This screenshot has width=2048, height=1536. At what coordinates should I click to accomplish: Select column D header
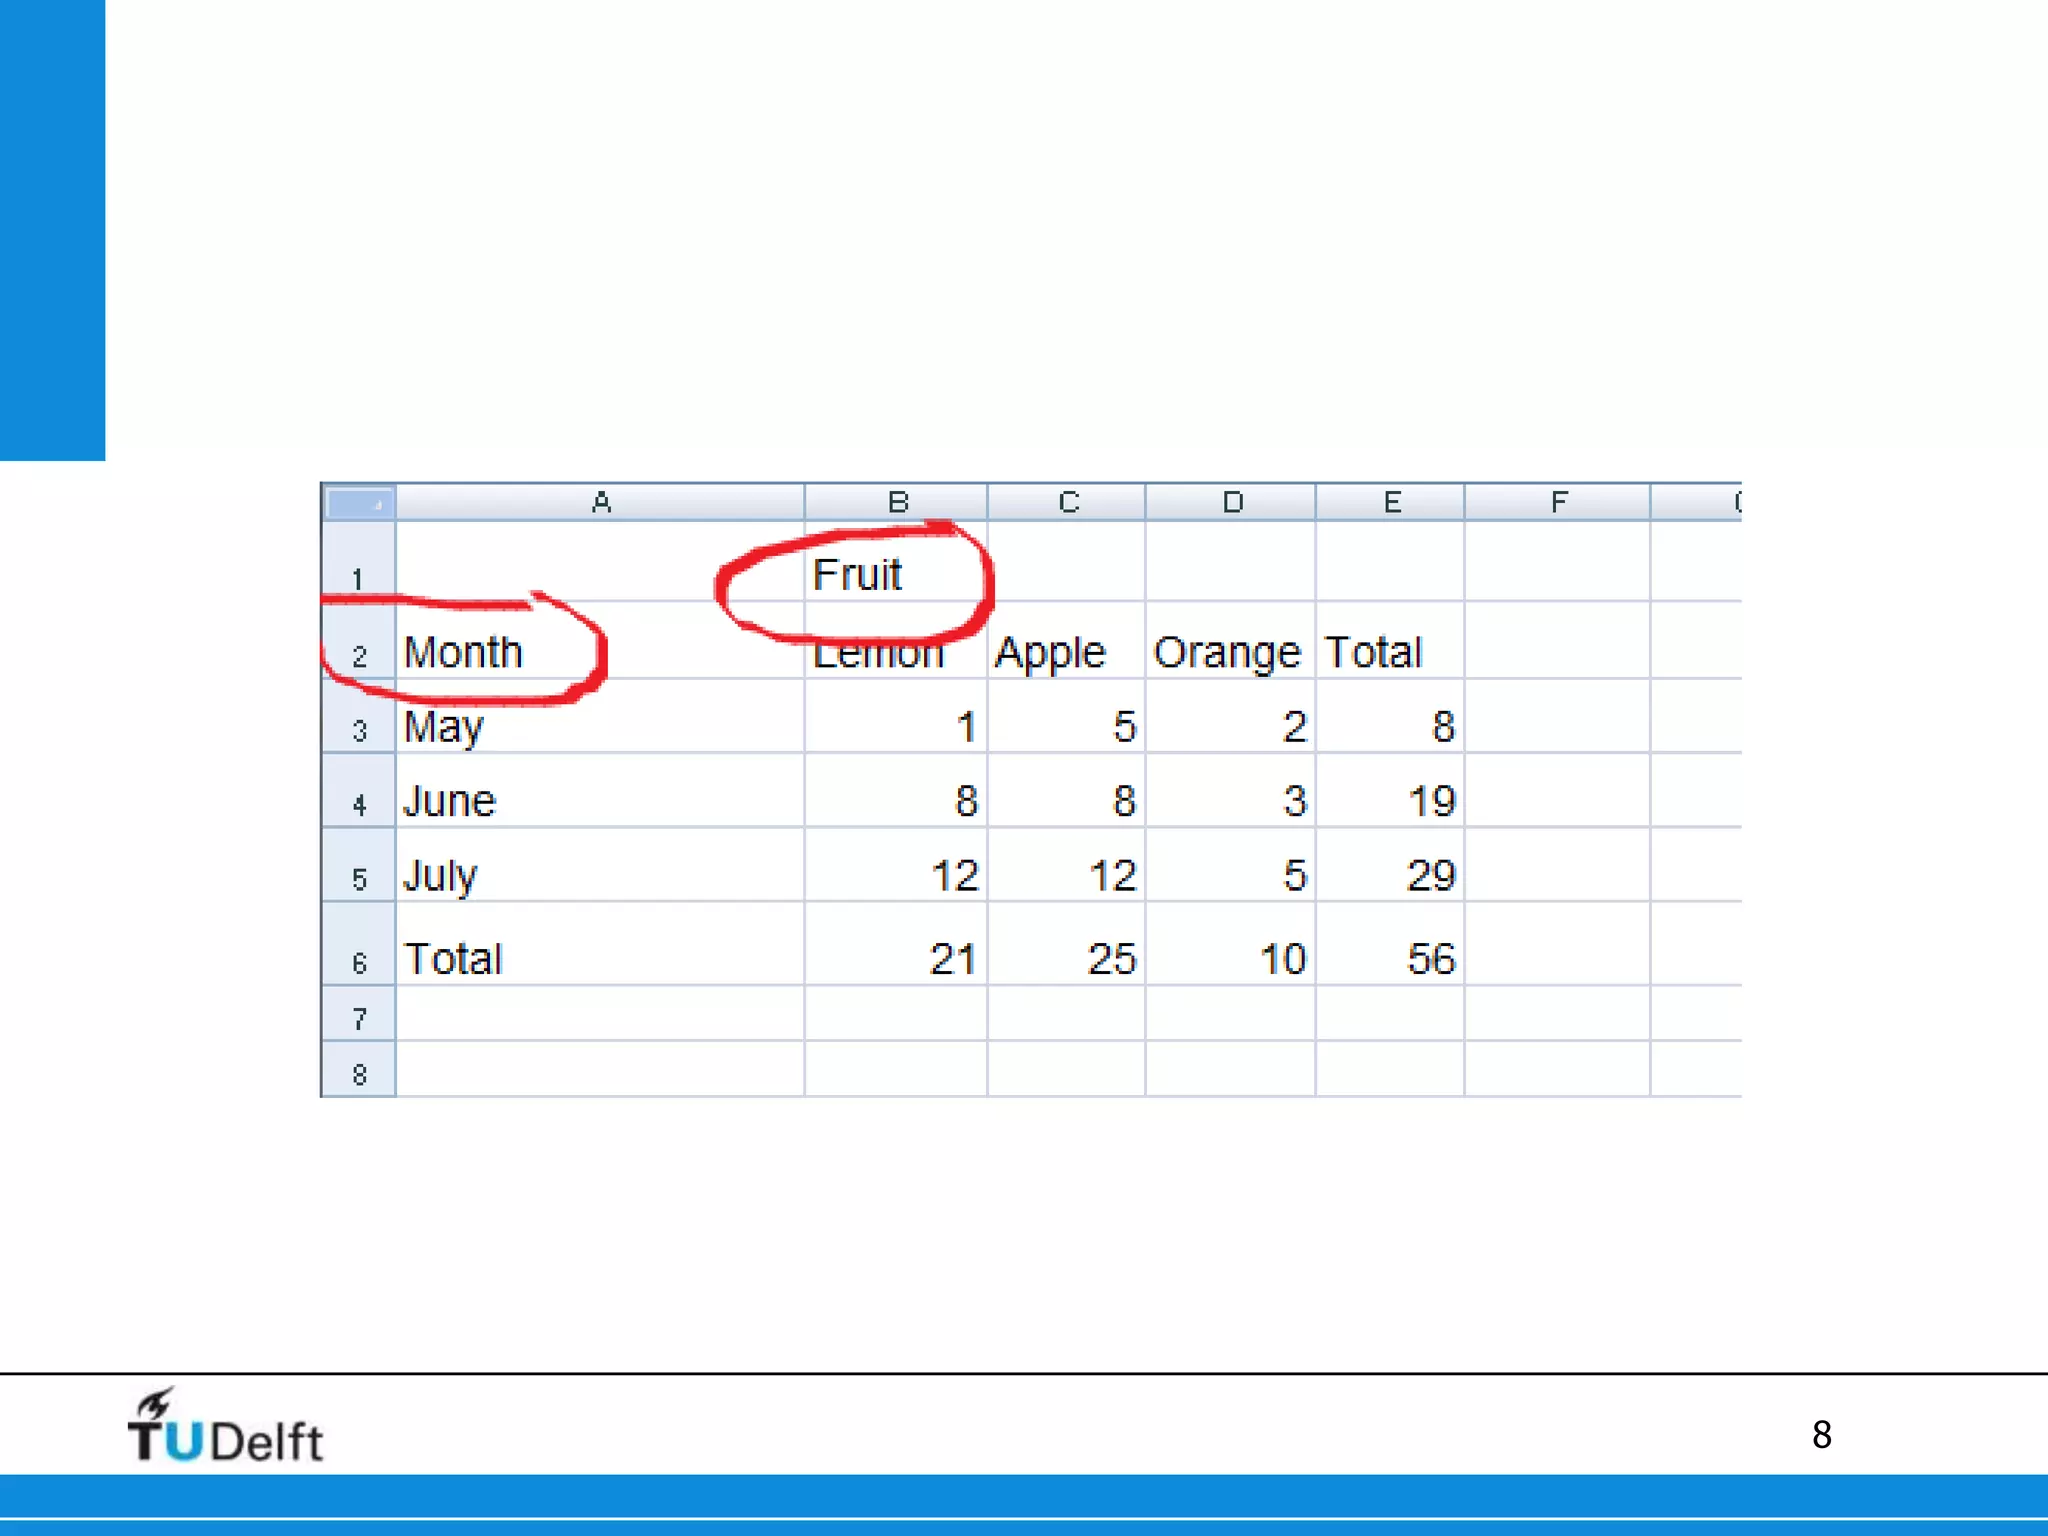(1231, 503)
